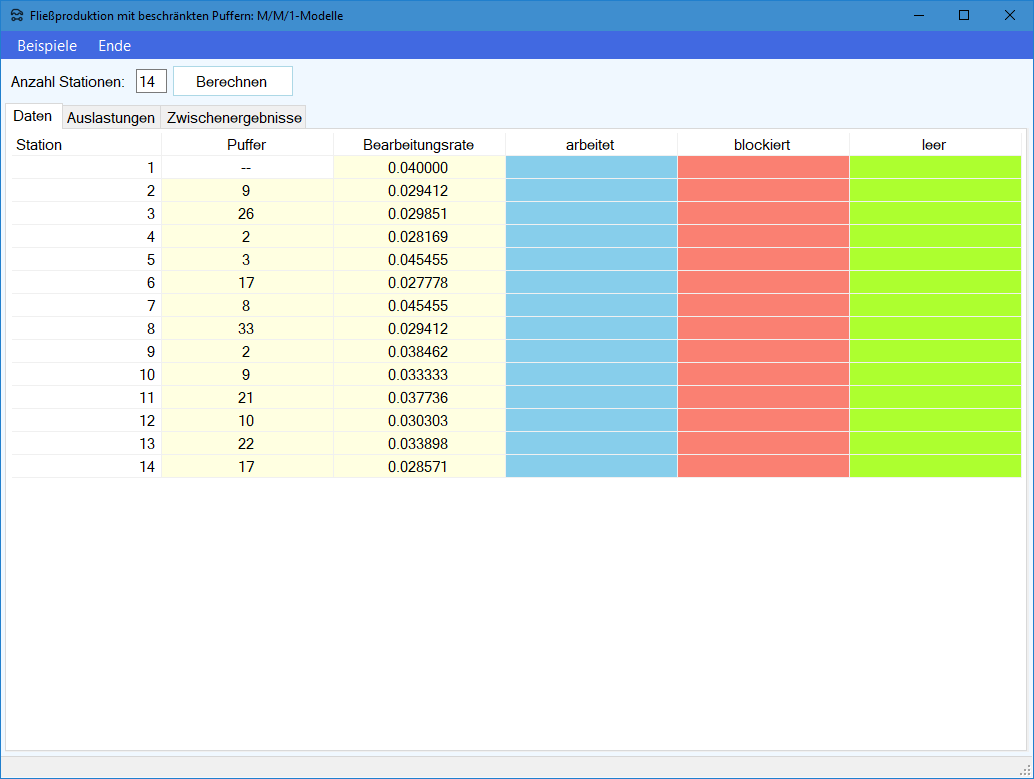The width and height of the screenshot is (1034, 779).
Task: Select Bearbeitungsrate 0.028571 of station 14
Action: tap(418, 467)
